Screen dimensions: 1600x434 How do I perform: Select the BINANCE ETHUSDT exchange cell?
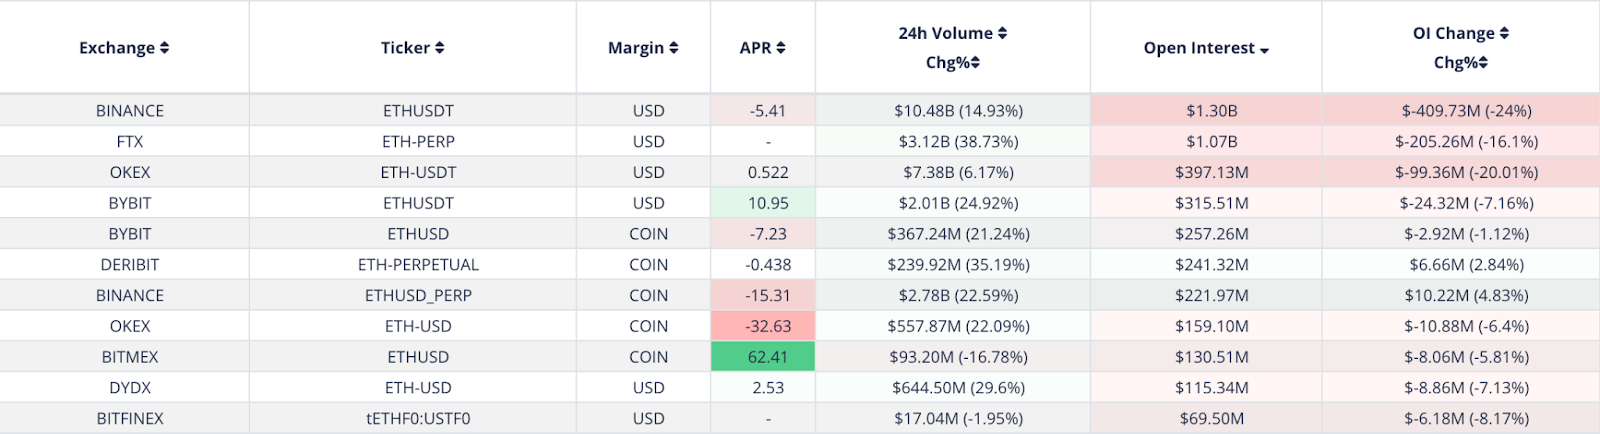(130, 111)
